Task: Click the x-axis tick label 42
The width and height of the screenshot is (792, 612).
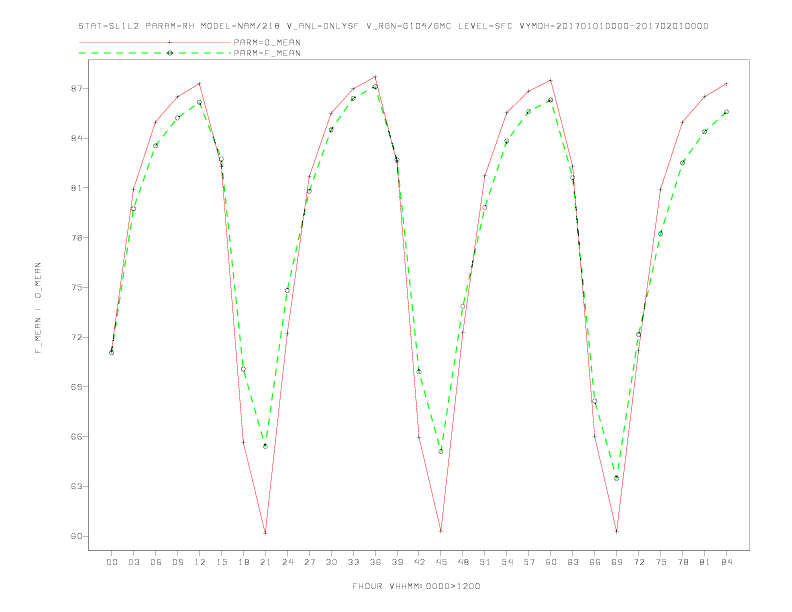Action: pyautogui.click(x=419, y=562)
